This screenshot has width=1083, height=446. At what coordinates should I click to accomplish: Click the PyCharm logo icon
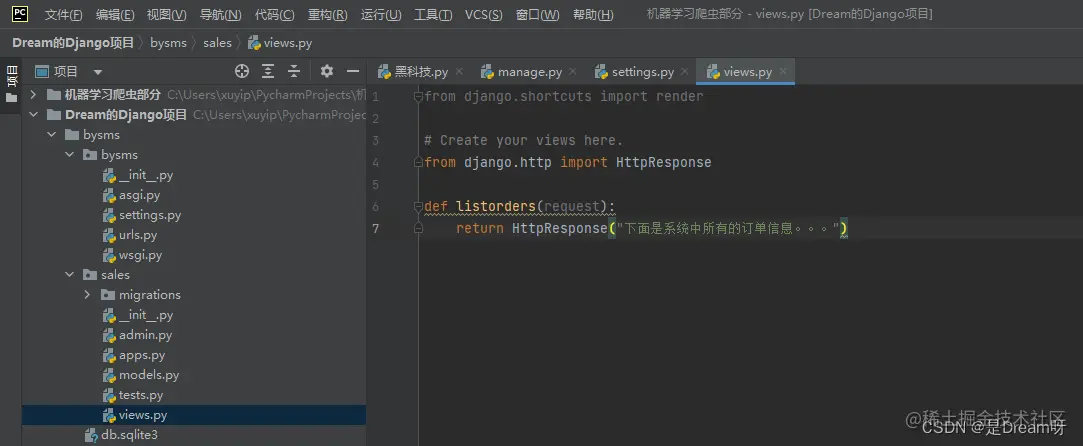click(20, 14)
